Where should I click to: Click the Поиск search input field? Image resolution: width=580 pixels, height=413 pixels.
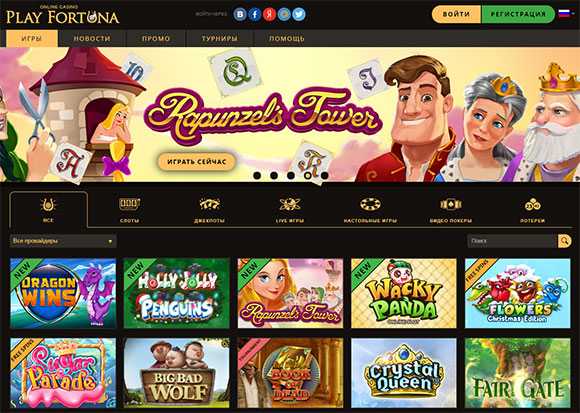[512, 241]
